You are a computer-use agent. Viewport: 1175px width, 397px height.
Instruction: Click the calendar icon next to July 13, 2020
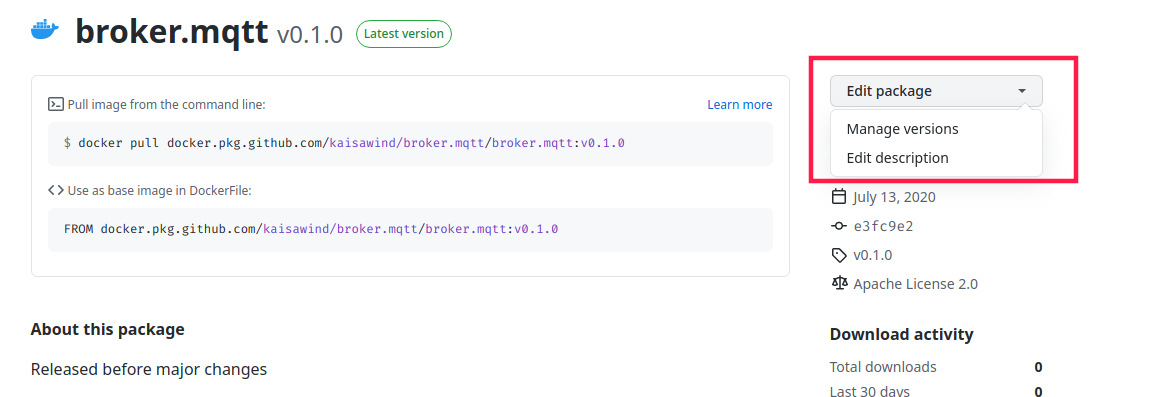(839, 197)
